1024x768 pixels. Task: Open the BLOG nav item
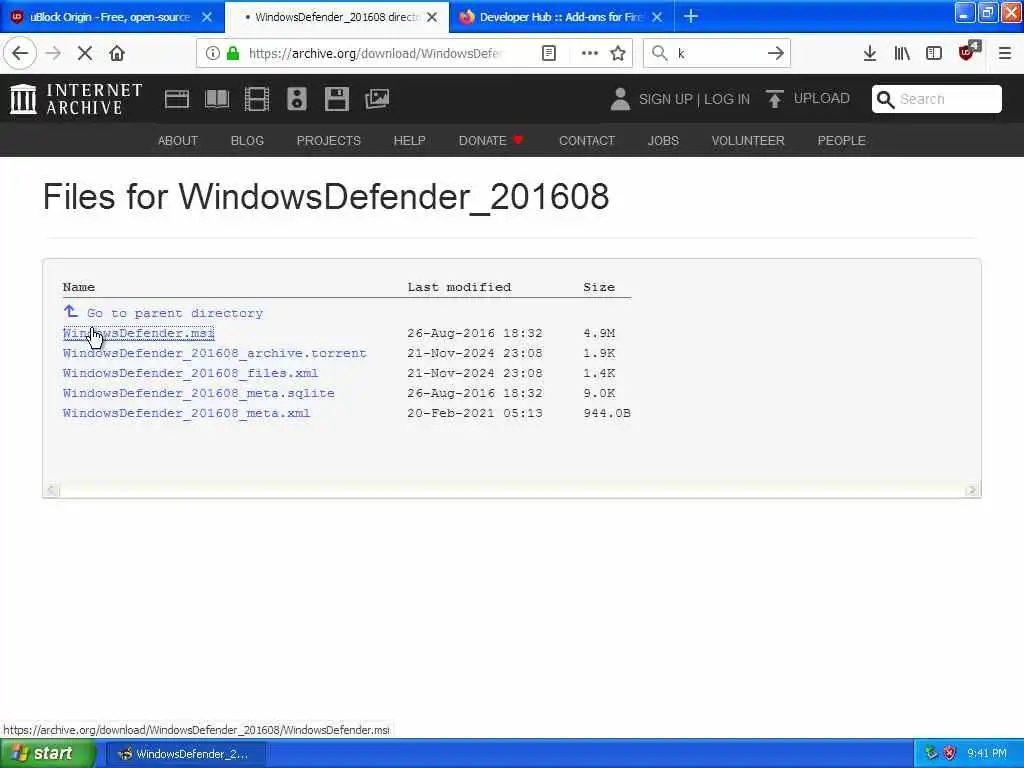point(247,141)
